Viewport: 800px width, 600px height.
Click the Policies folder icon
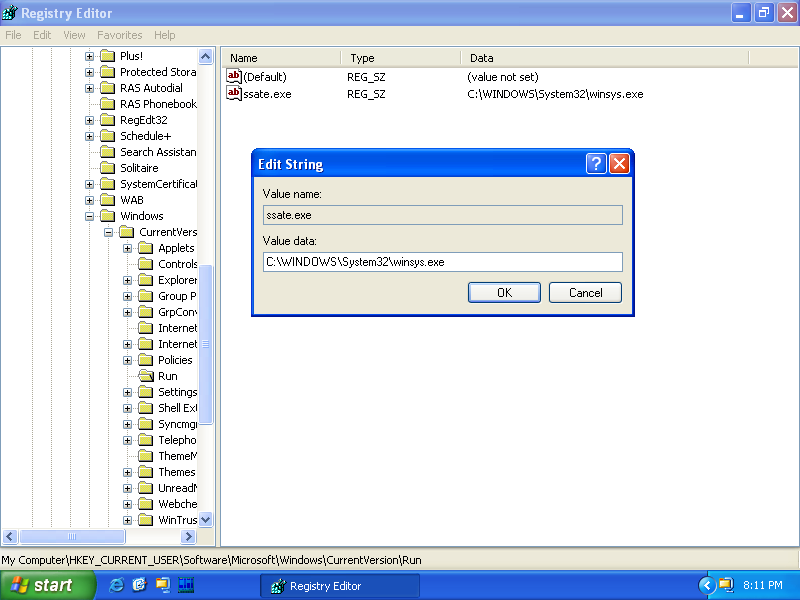coord(146,360)
